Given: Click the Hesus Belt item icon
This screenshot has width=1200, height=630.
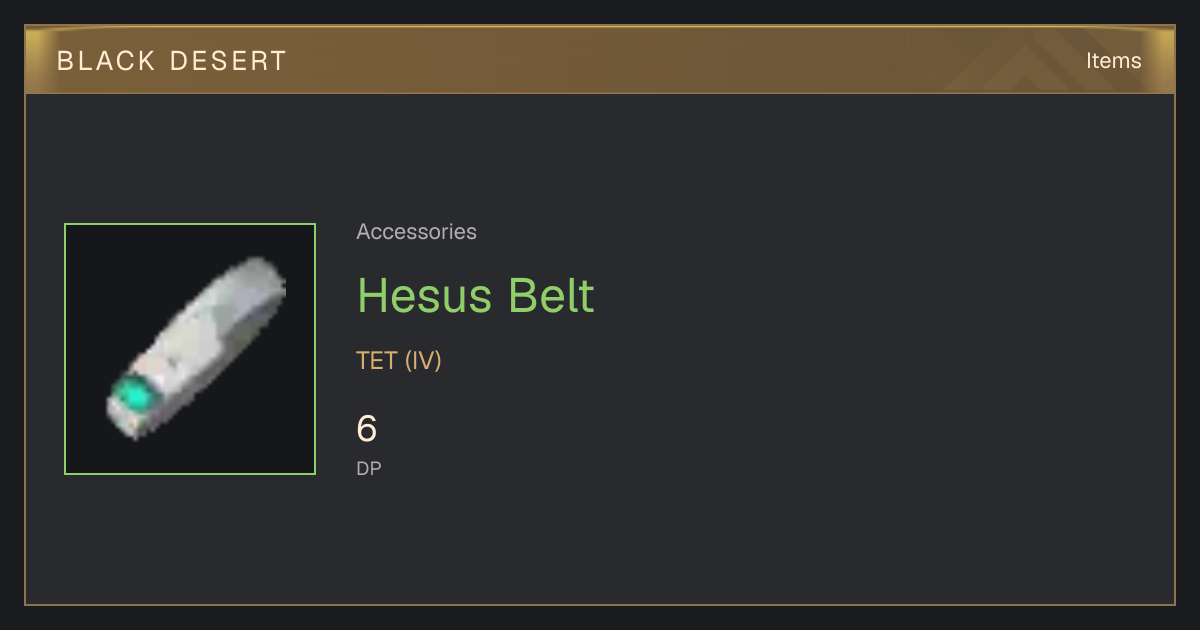Looking at the screenshot, I should pos(190,349).
